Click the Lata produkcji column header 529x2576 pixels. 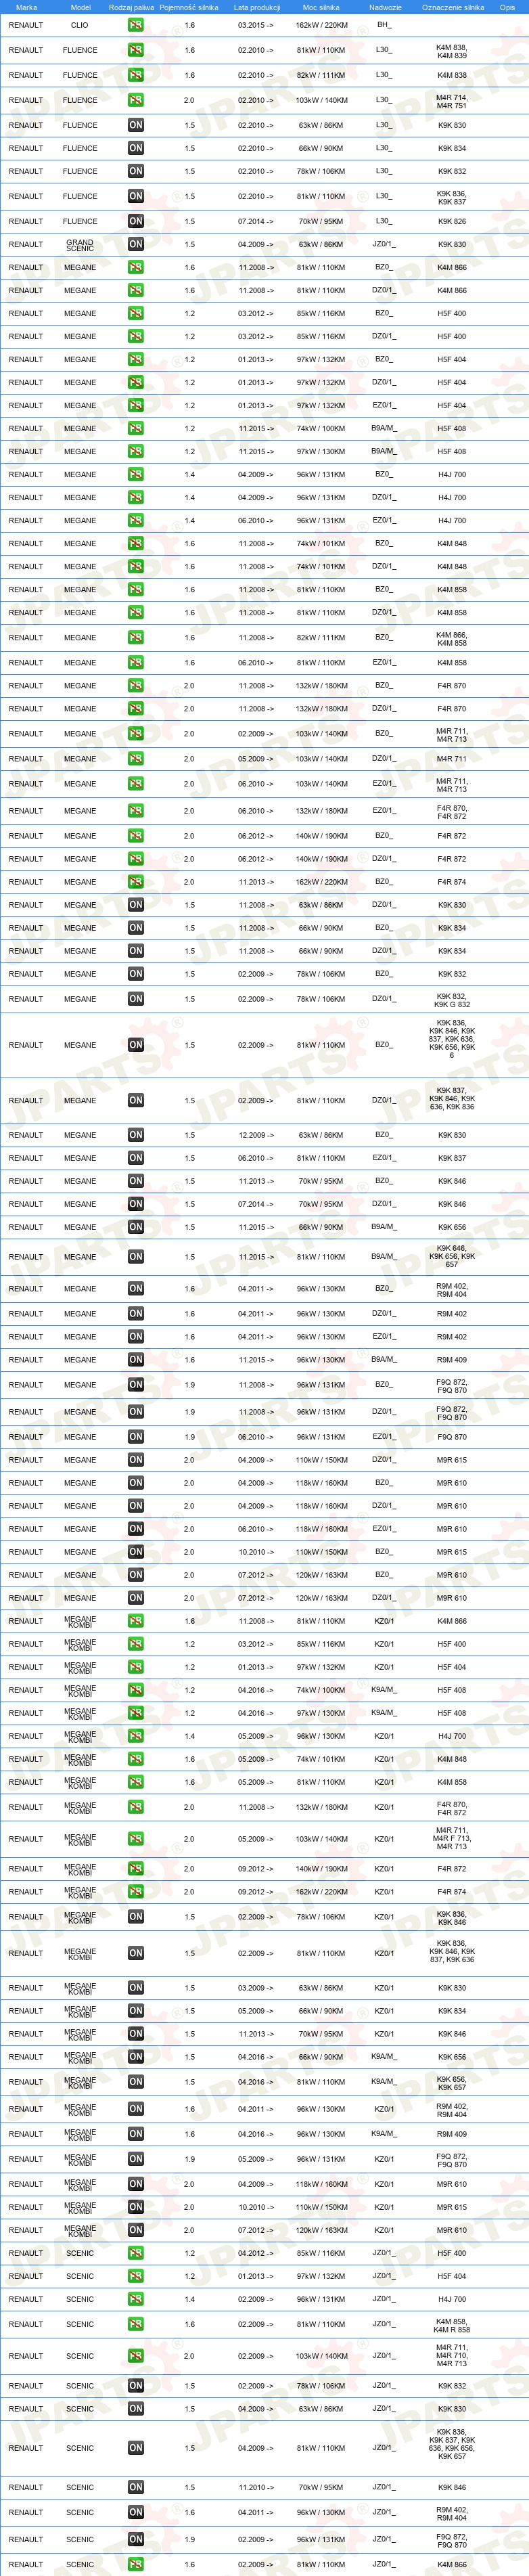[257, 7]
